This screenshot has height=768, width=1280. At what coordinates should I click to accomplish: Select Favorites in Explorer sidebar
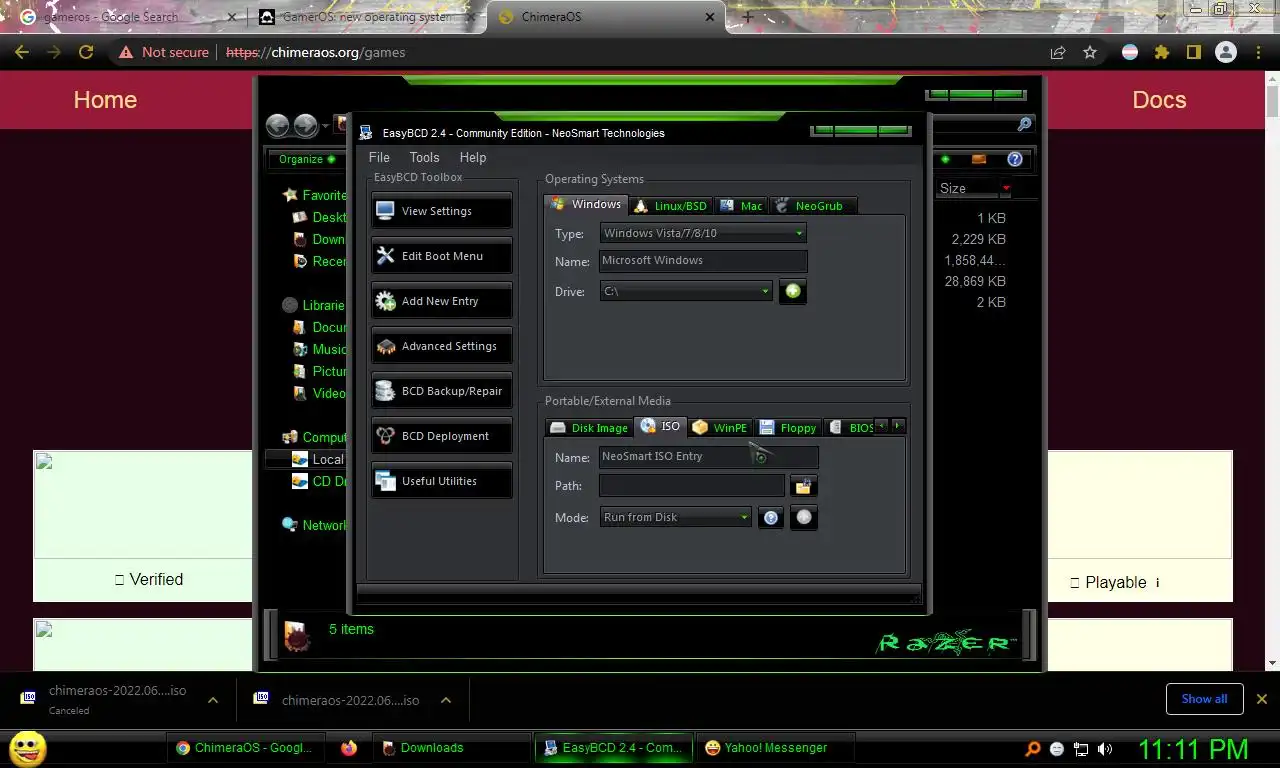pyautogui.click(x=315, y=195)
